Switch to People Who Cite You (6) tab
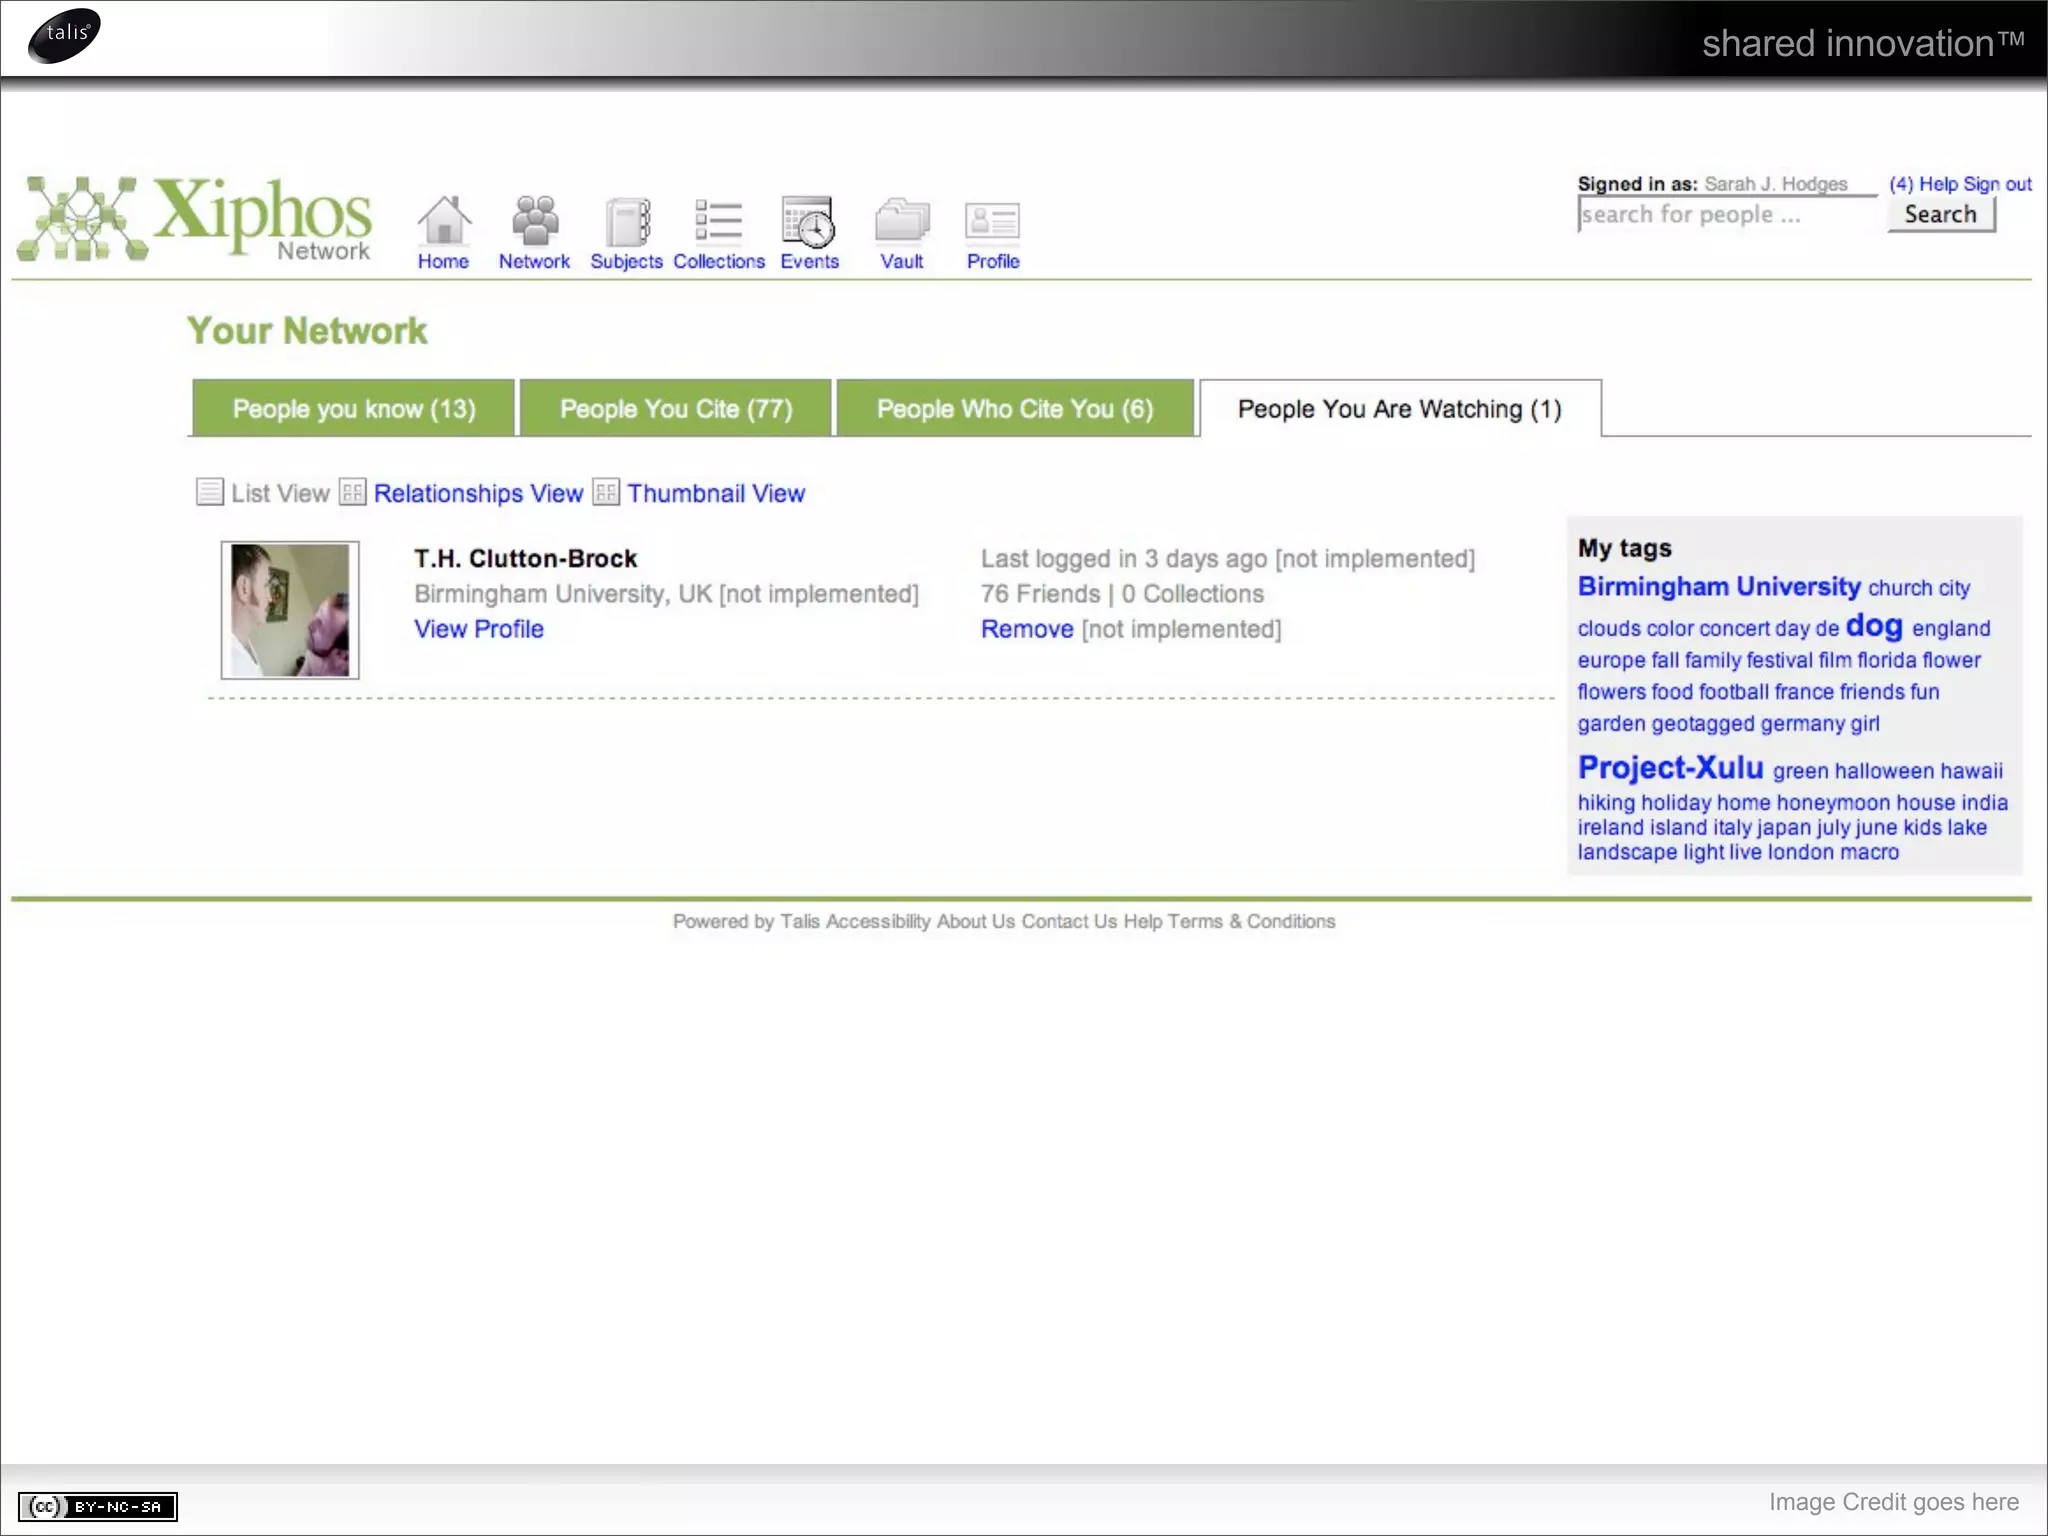This screenshot has width=2048, height=1536. point(1015,408)
